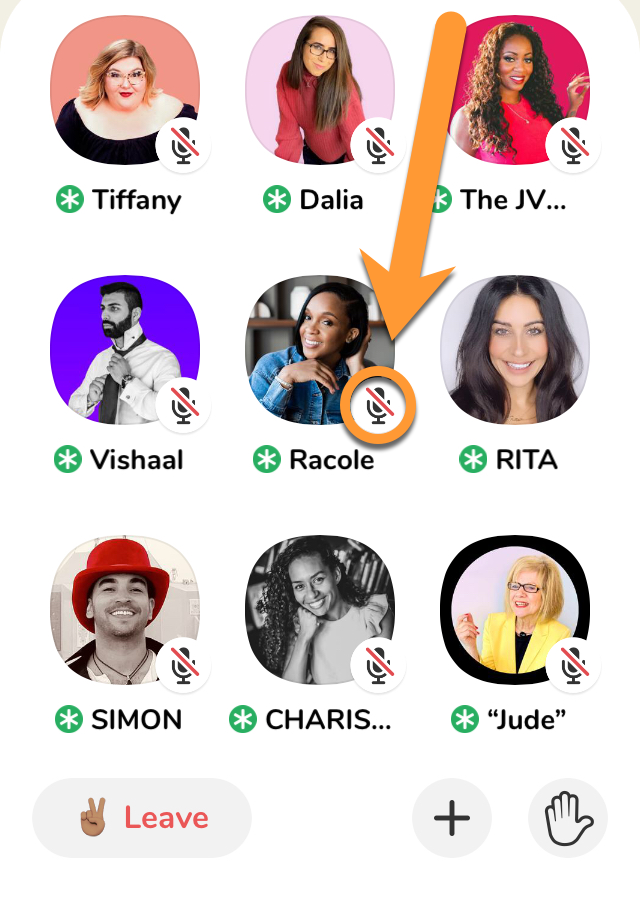Viewport: 640px width, 910px height.
Task: Tap the plus button to add people
Action: [452, 818]
